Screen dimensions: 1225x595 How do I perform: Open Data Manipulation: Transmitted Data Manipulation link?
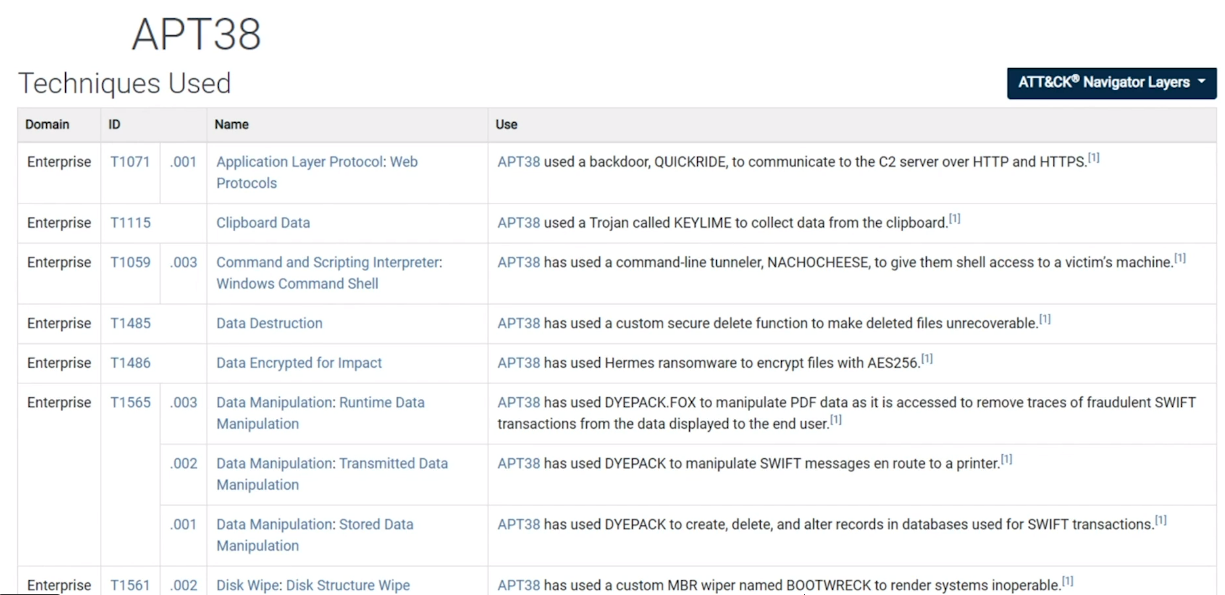332,474
